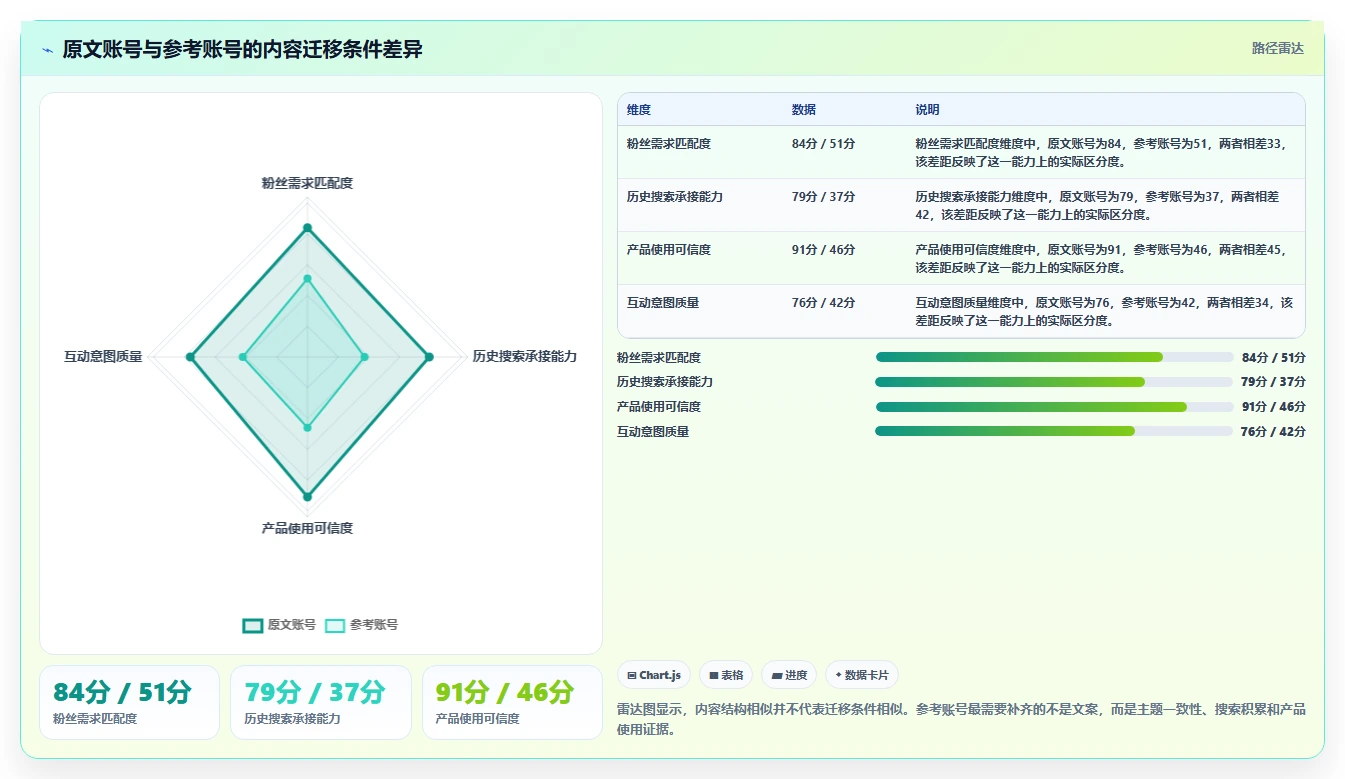The image size is (1345, 779).
Task: Click the 91分 / 46分 value beside progress bar
Action: click(1274, 407)
